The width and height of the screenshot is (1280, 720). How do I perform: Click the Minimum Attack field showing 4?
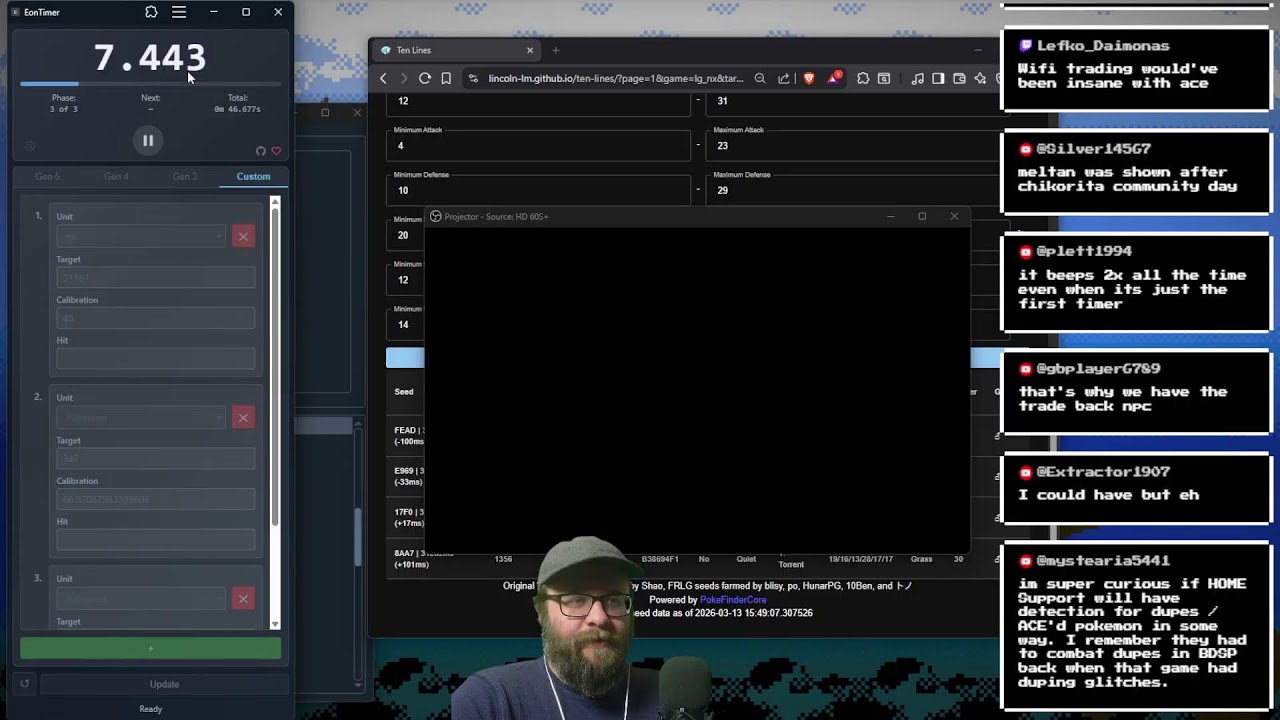pos(538,146)
